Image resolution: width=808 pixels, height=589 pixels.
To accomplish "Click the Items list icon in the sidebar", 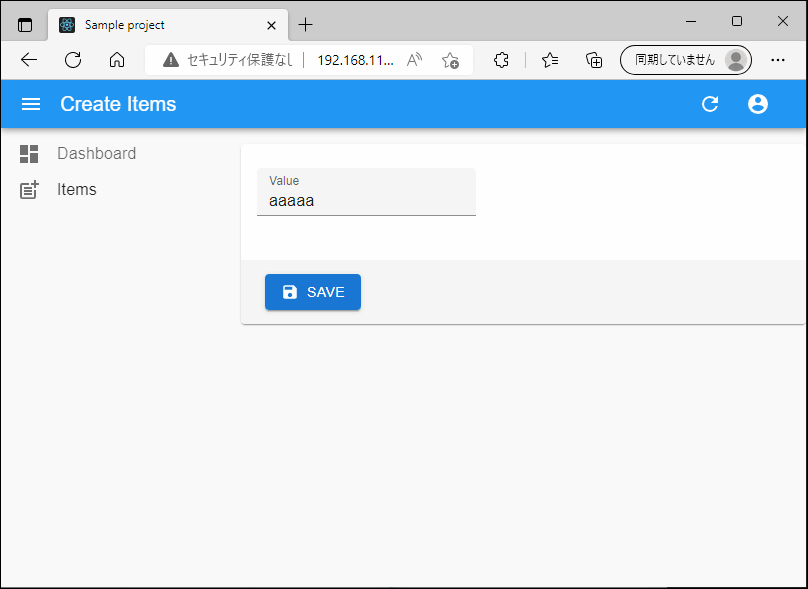I will (x=29, y=190).
